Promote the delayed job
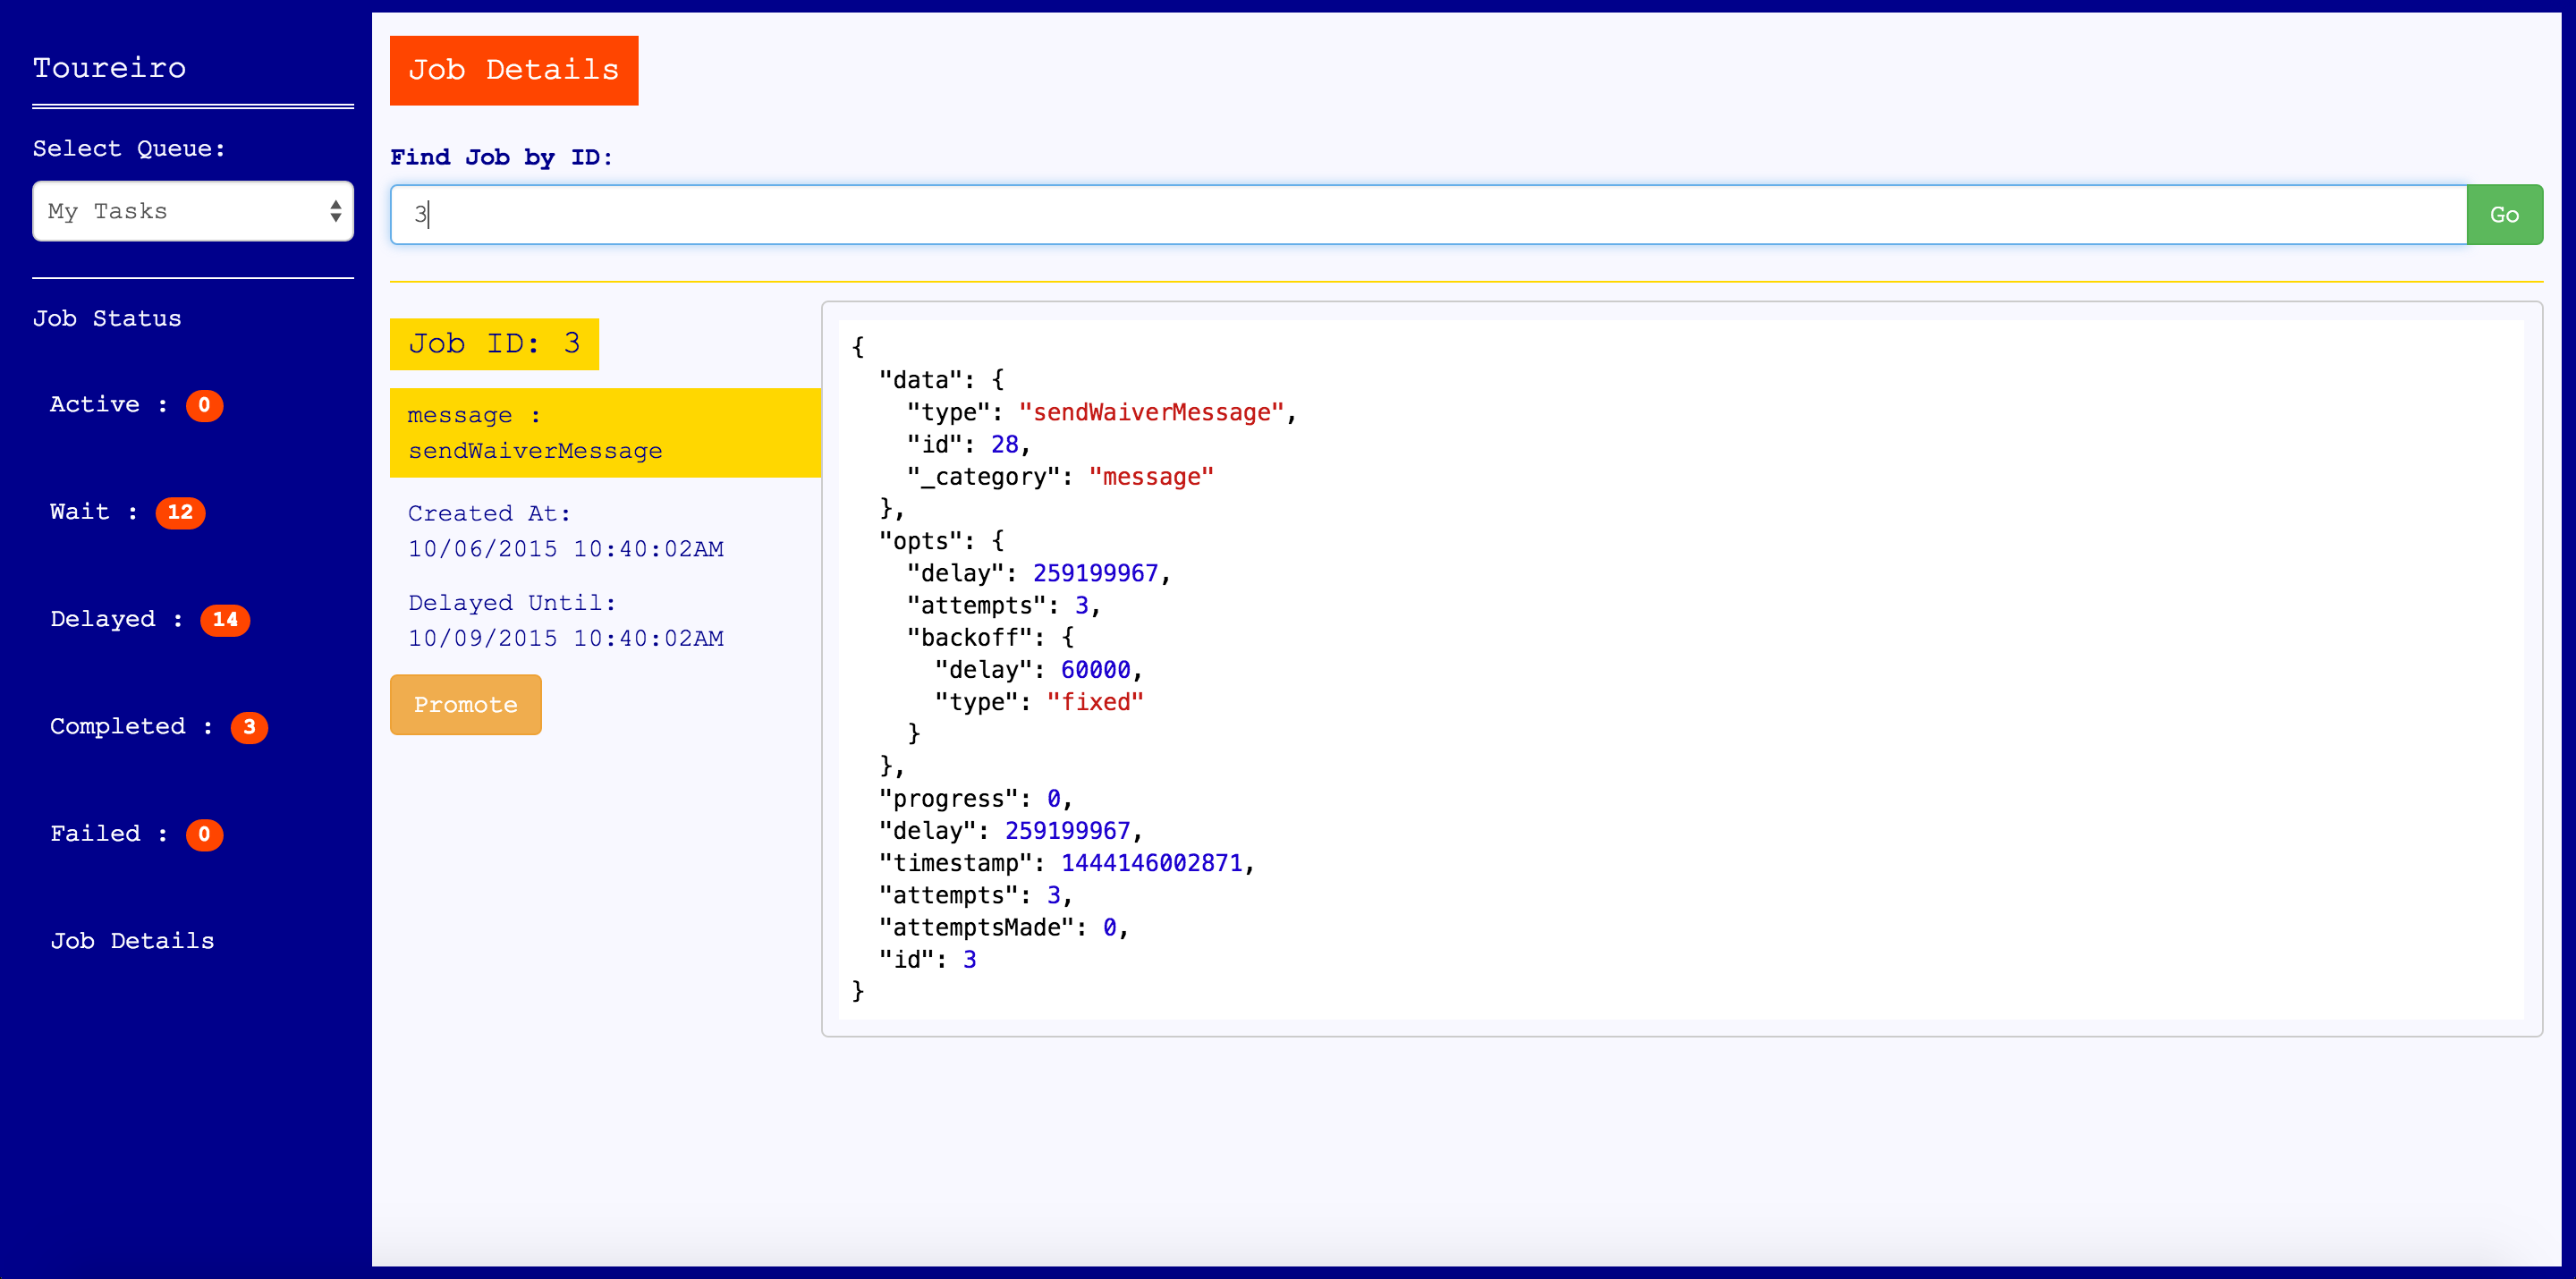This screenshot has height=1279, width=2576. click(465, 705)
